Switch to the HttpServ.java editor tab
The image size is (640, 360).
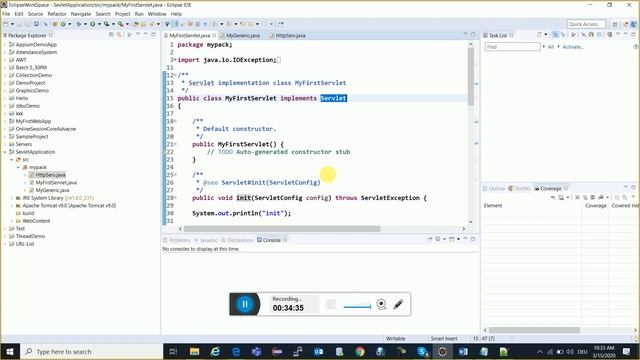tap(291, 36)
